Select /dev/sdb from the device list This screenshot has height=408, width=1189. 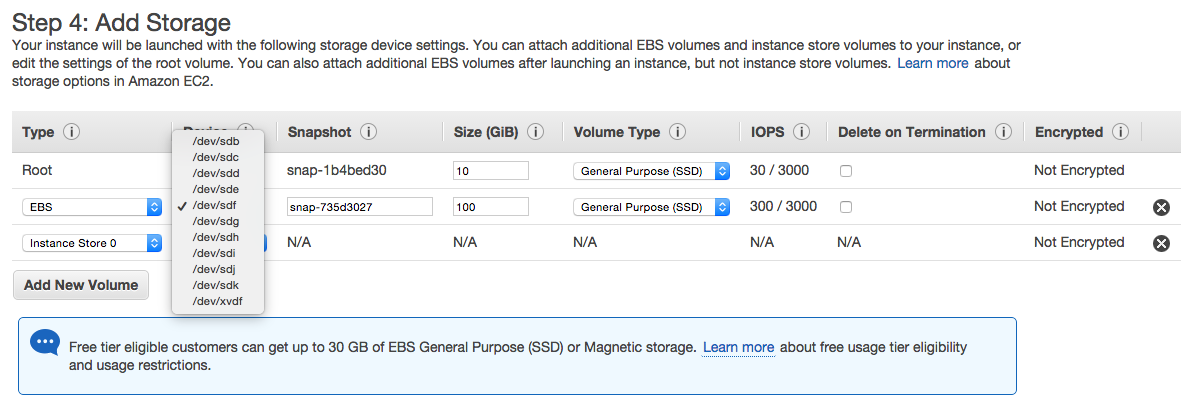tap(215, 140)
